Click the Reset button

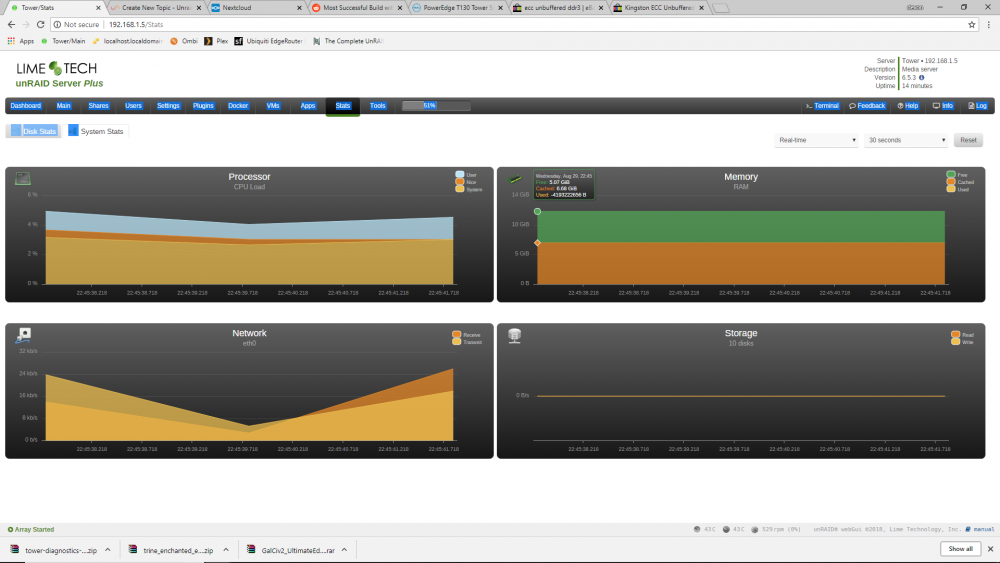[x=968, y=140]
